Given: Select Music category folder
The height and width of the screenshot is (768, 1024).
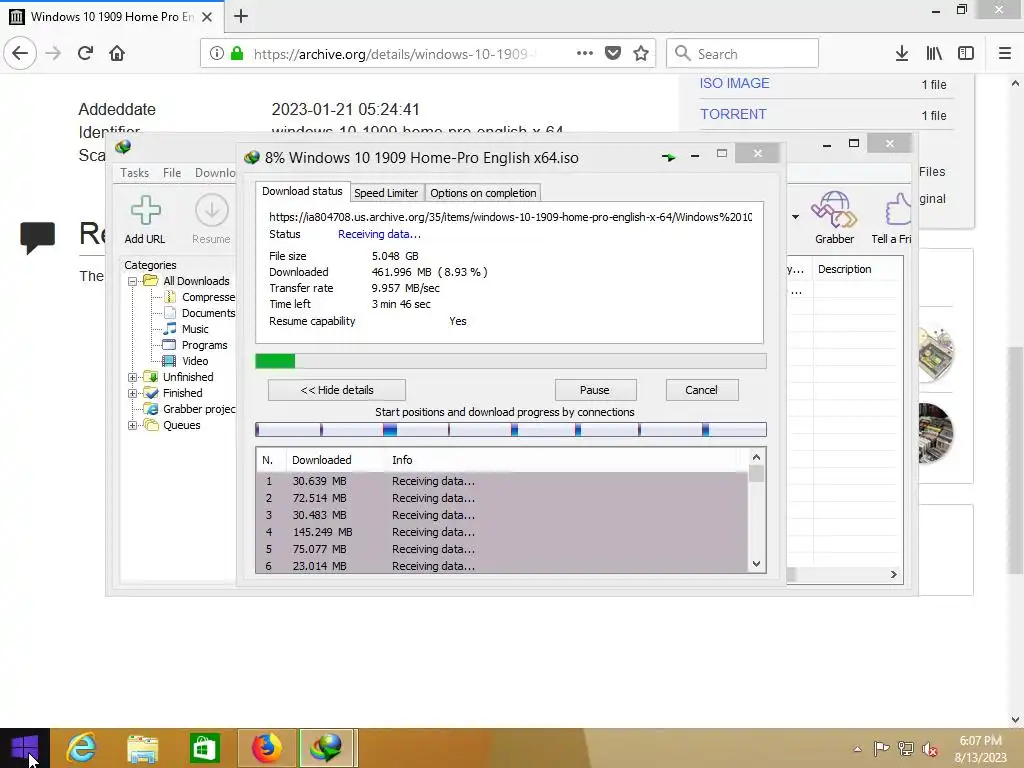Looking at the screenshot, I should [x=186, y=329].
